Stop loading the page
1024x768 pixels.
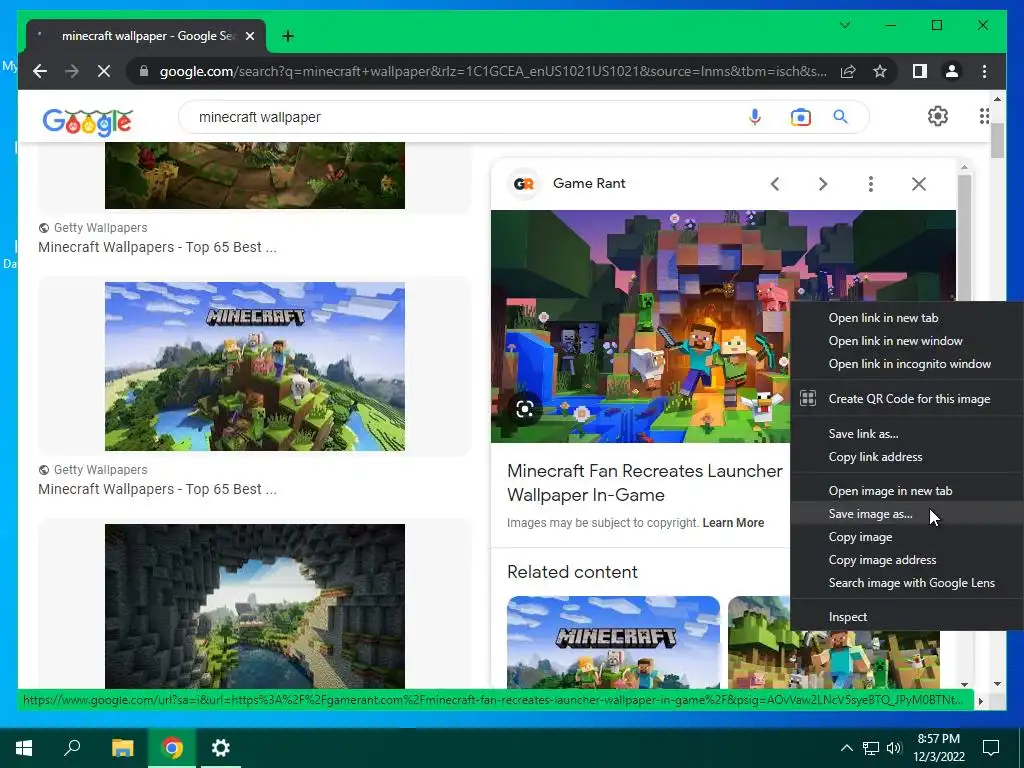coord(104,71)
